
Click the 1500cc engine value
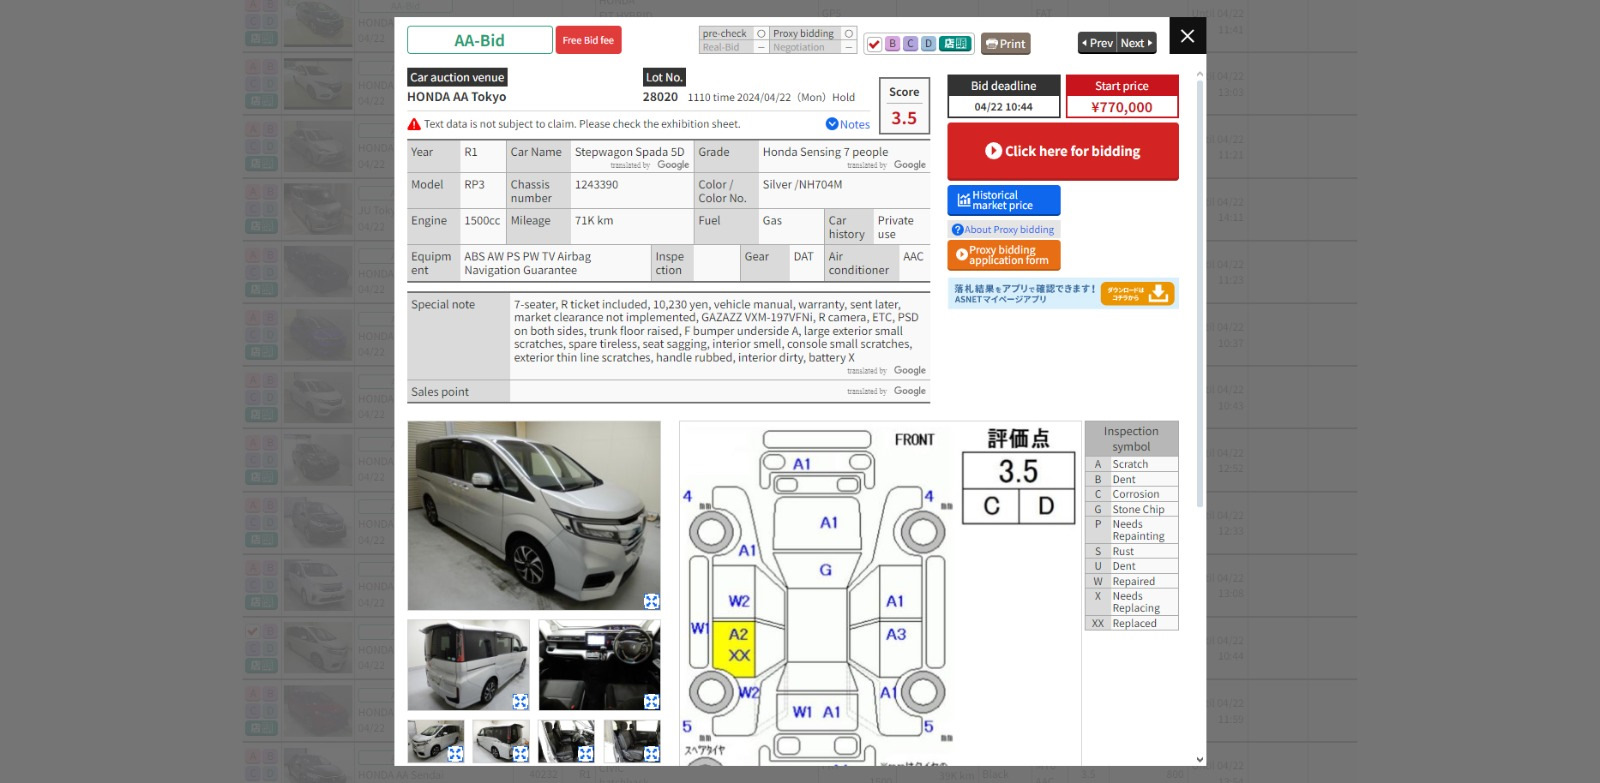tap(482, 220)
